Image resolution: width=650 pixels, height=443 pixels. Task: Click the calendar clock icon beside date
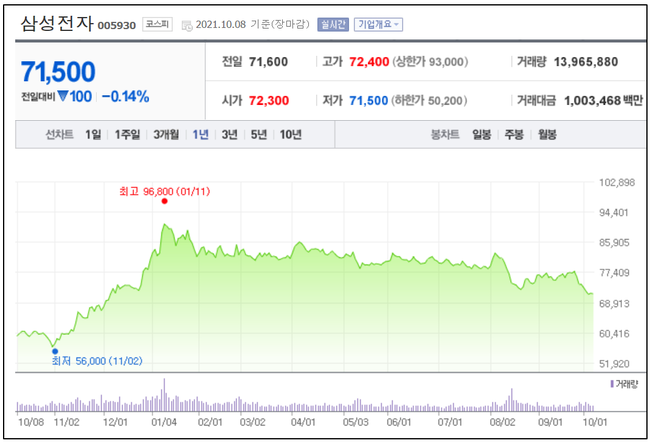click(187, 26)
